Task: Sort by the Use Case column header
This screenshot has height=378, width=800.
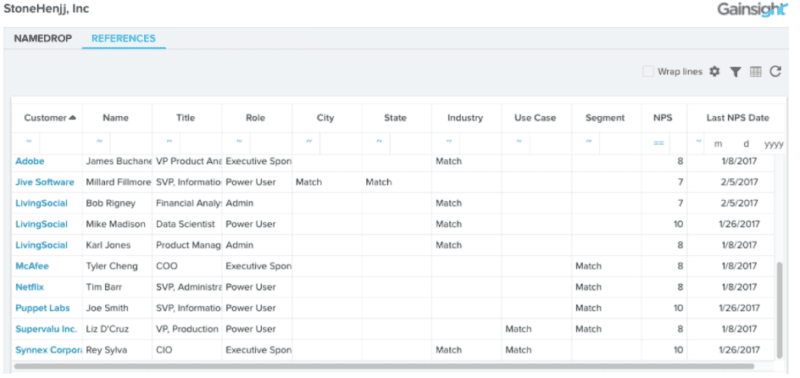Action: [535, 118]
